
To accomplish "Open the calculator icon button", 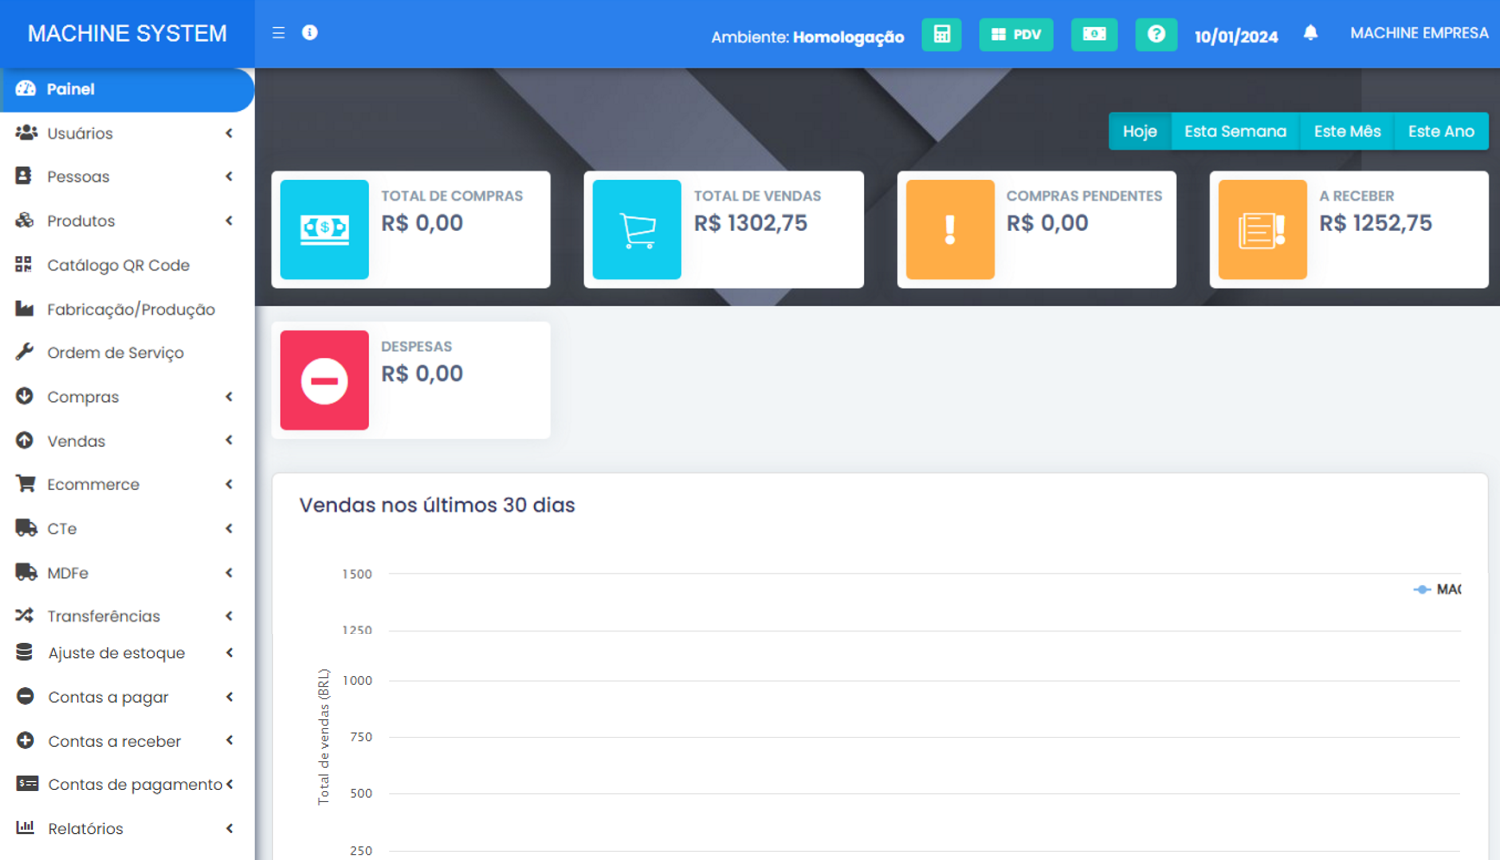I will (941, 34).
